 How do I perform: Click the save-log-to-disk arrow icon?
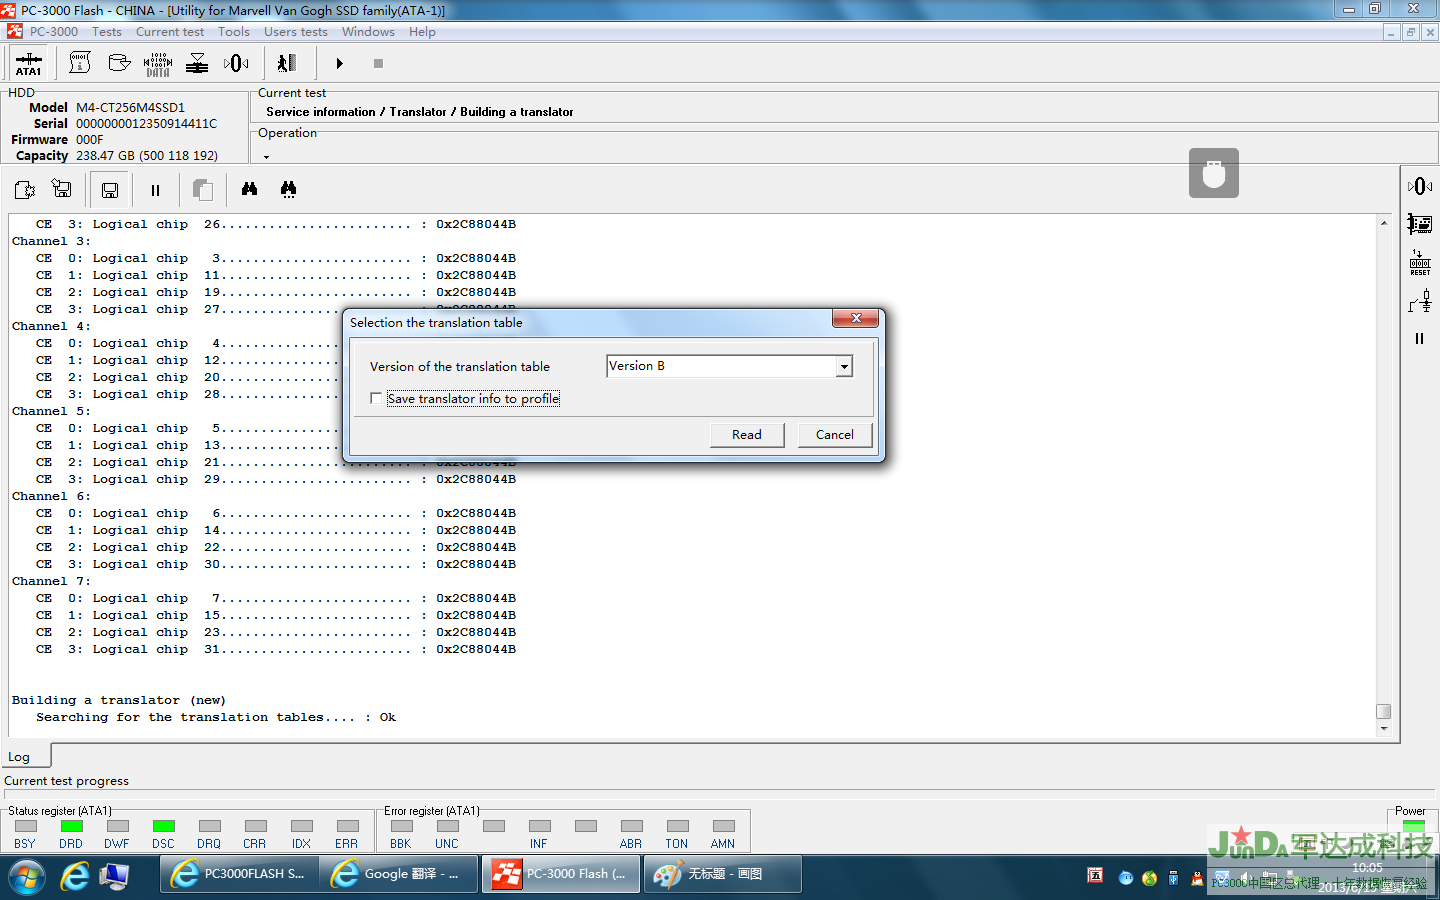(62, 189)
